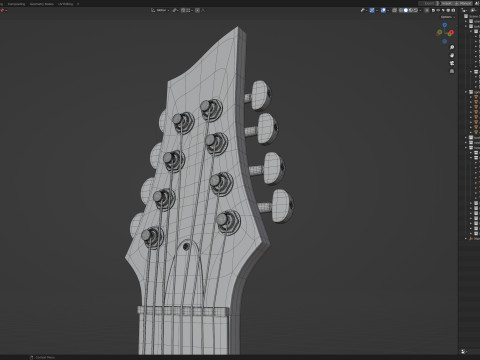Toggle viewport overlays display
Viewport: 480px width, 360px height.
click(x=383, y=10)
